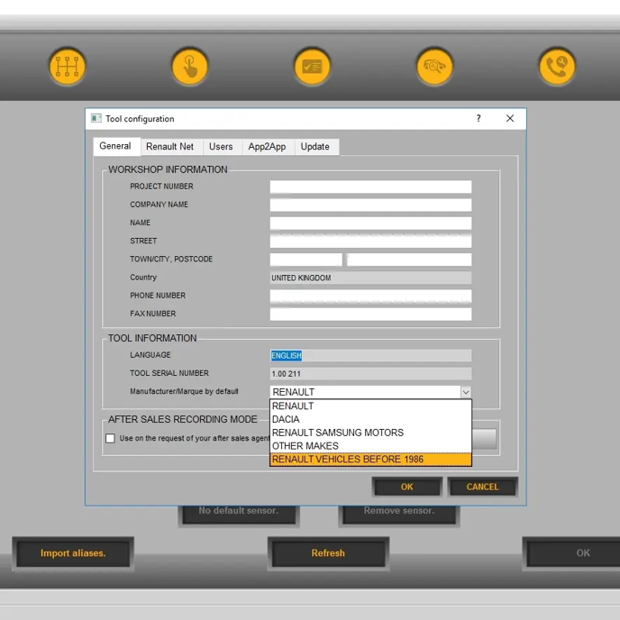Select DACIA in the dropdown list
Image resolution: width=620 pixels, height=620 pixels.
coord(370,419)
